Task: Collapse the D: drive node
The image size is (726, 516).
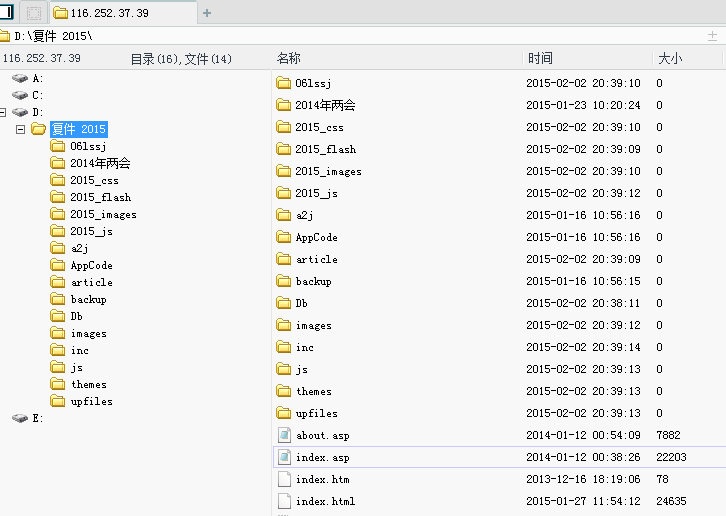Action: [3, 112]
